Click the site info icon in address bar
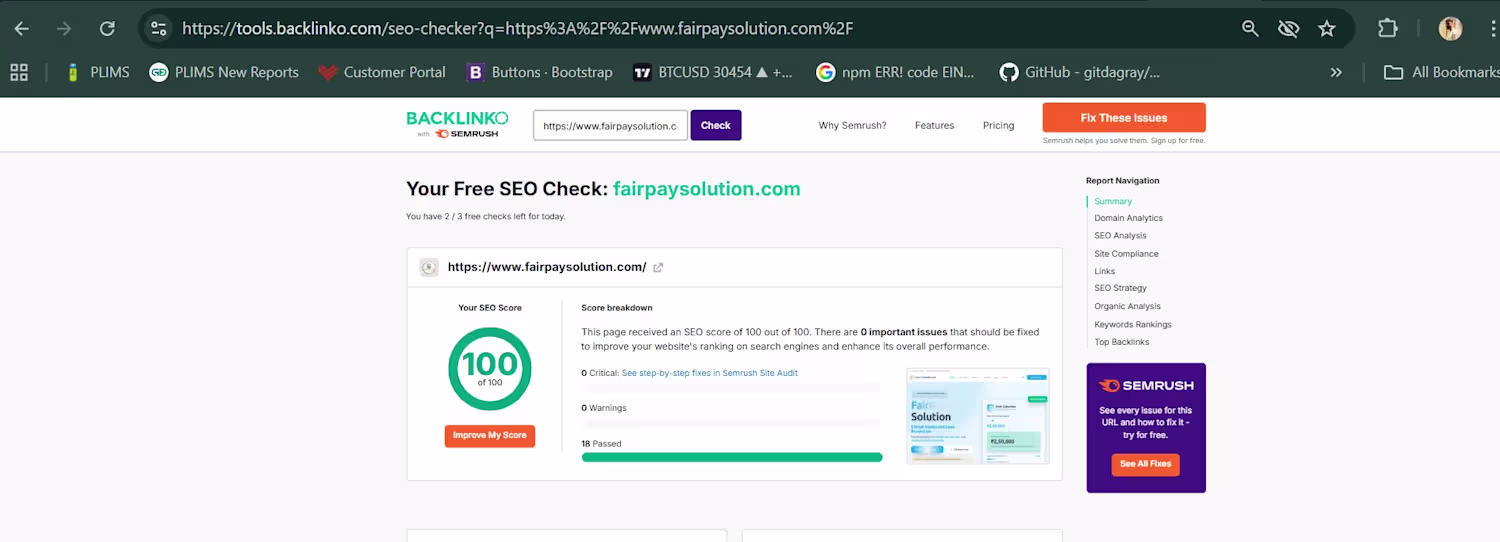This screenshot has height=542, width=1500. 159,29
